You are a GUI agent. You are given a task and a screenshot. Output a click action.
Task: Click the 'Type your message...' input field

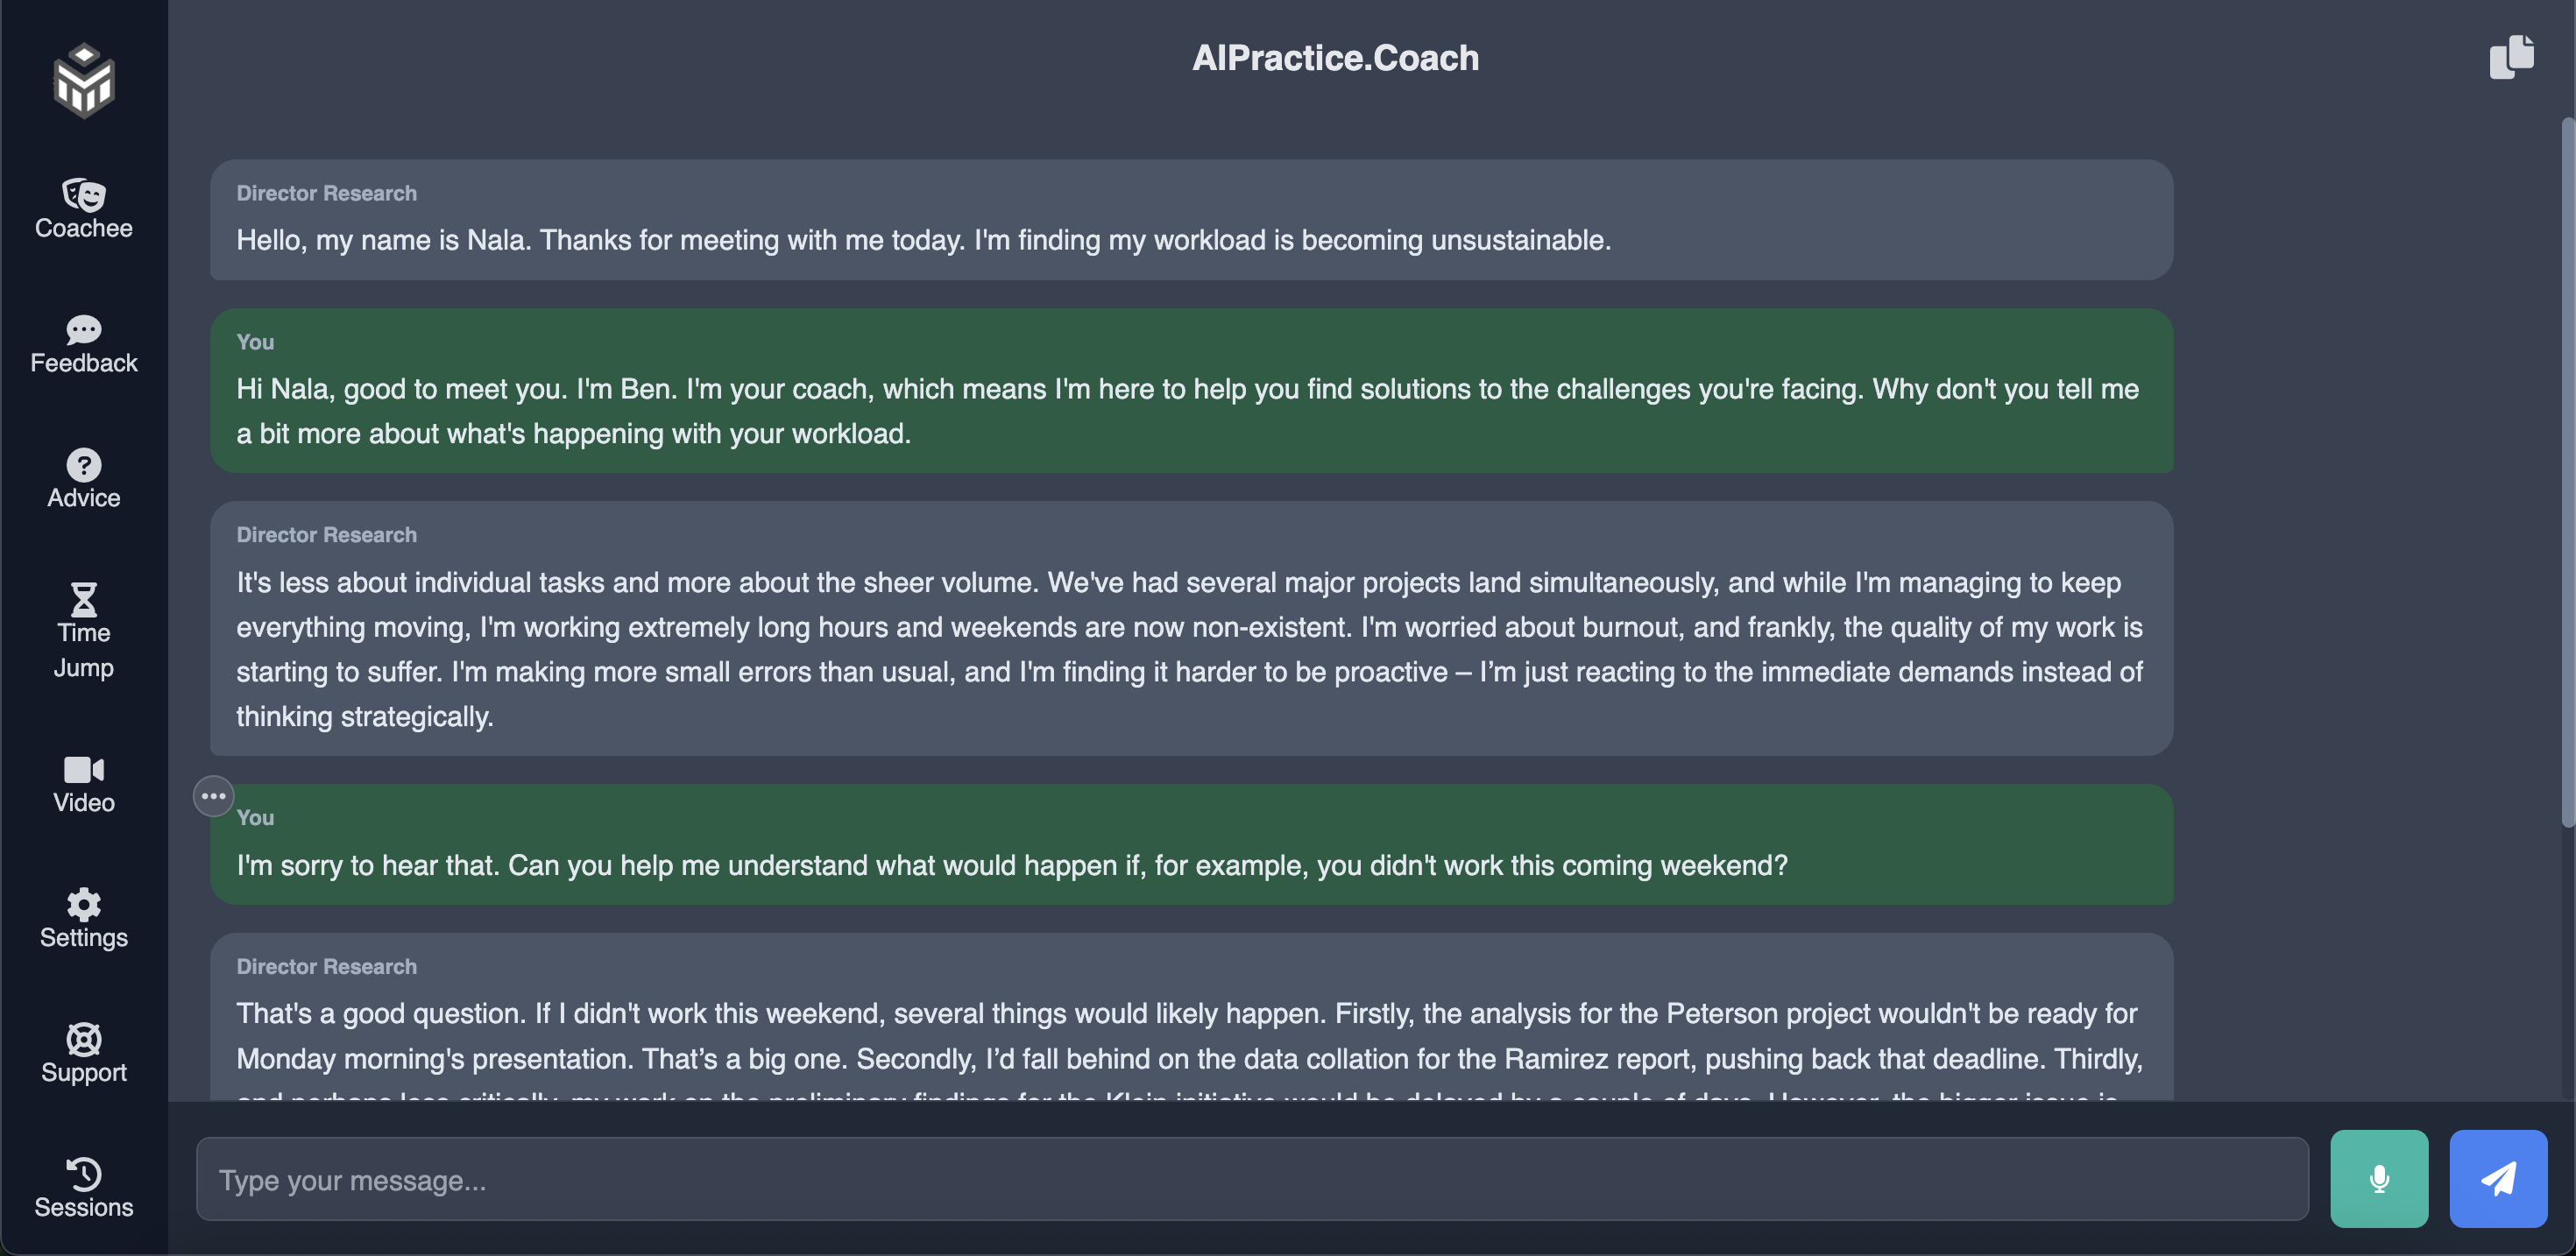pyautogui.click(x=1252, y=1179)
